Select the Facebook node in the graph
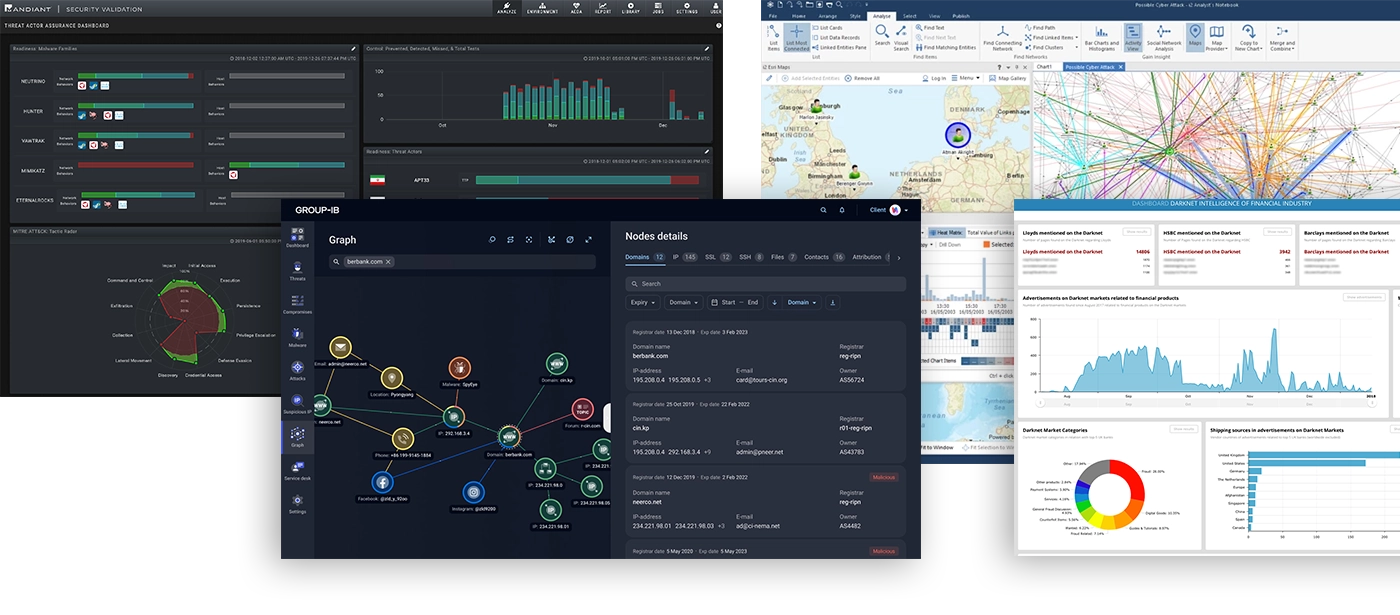Image resolution: width=1400 pixels, height=615 pixels. [x=383, y=482]
